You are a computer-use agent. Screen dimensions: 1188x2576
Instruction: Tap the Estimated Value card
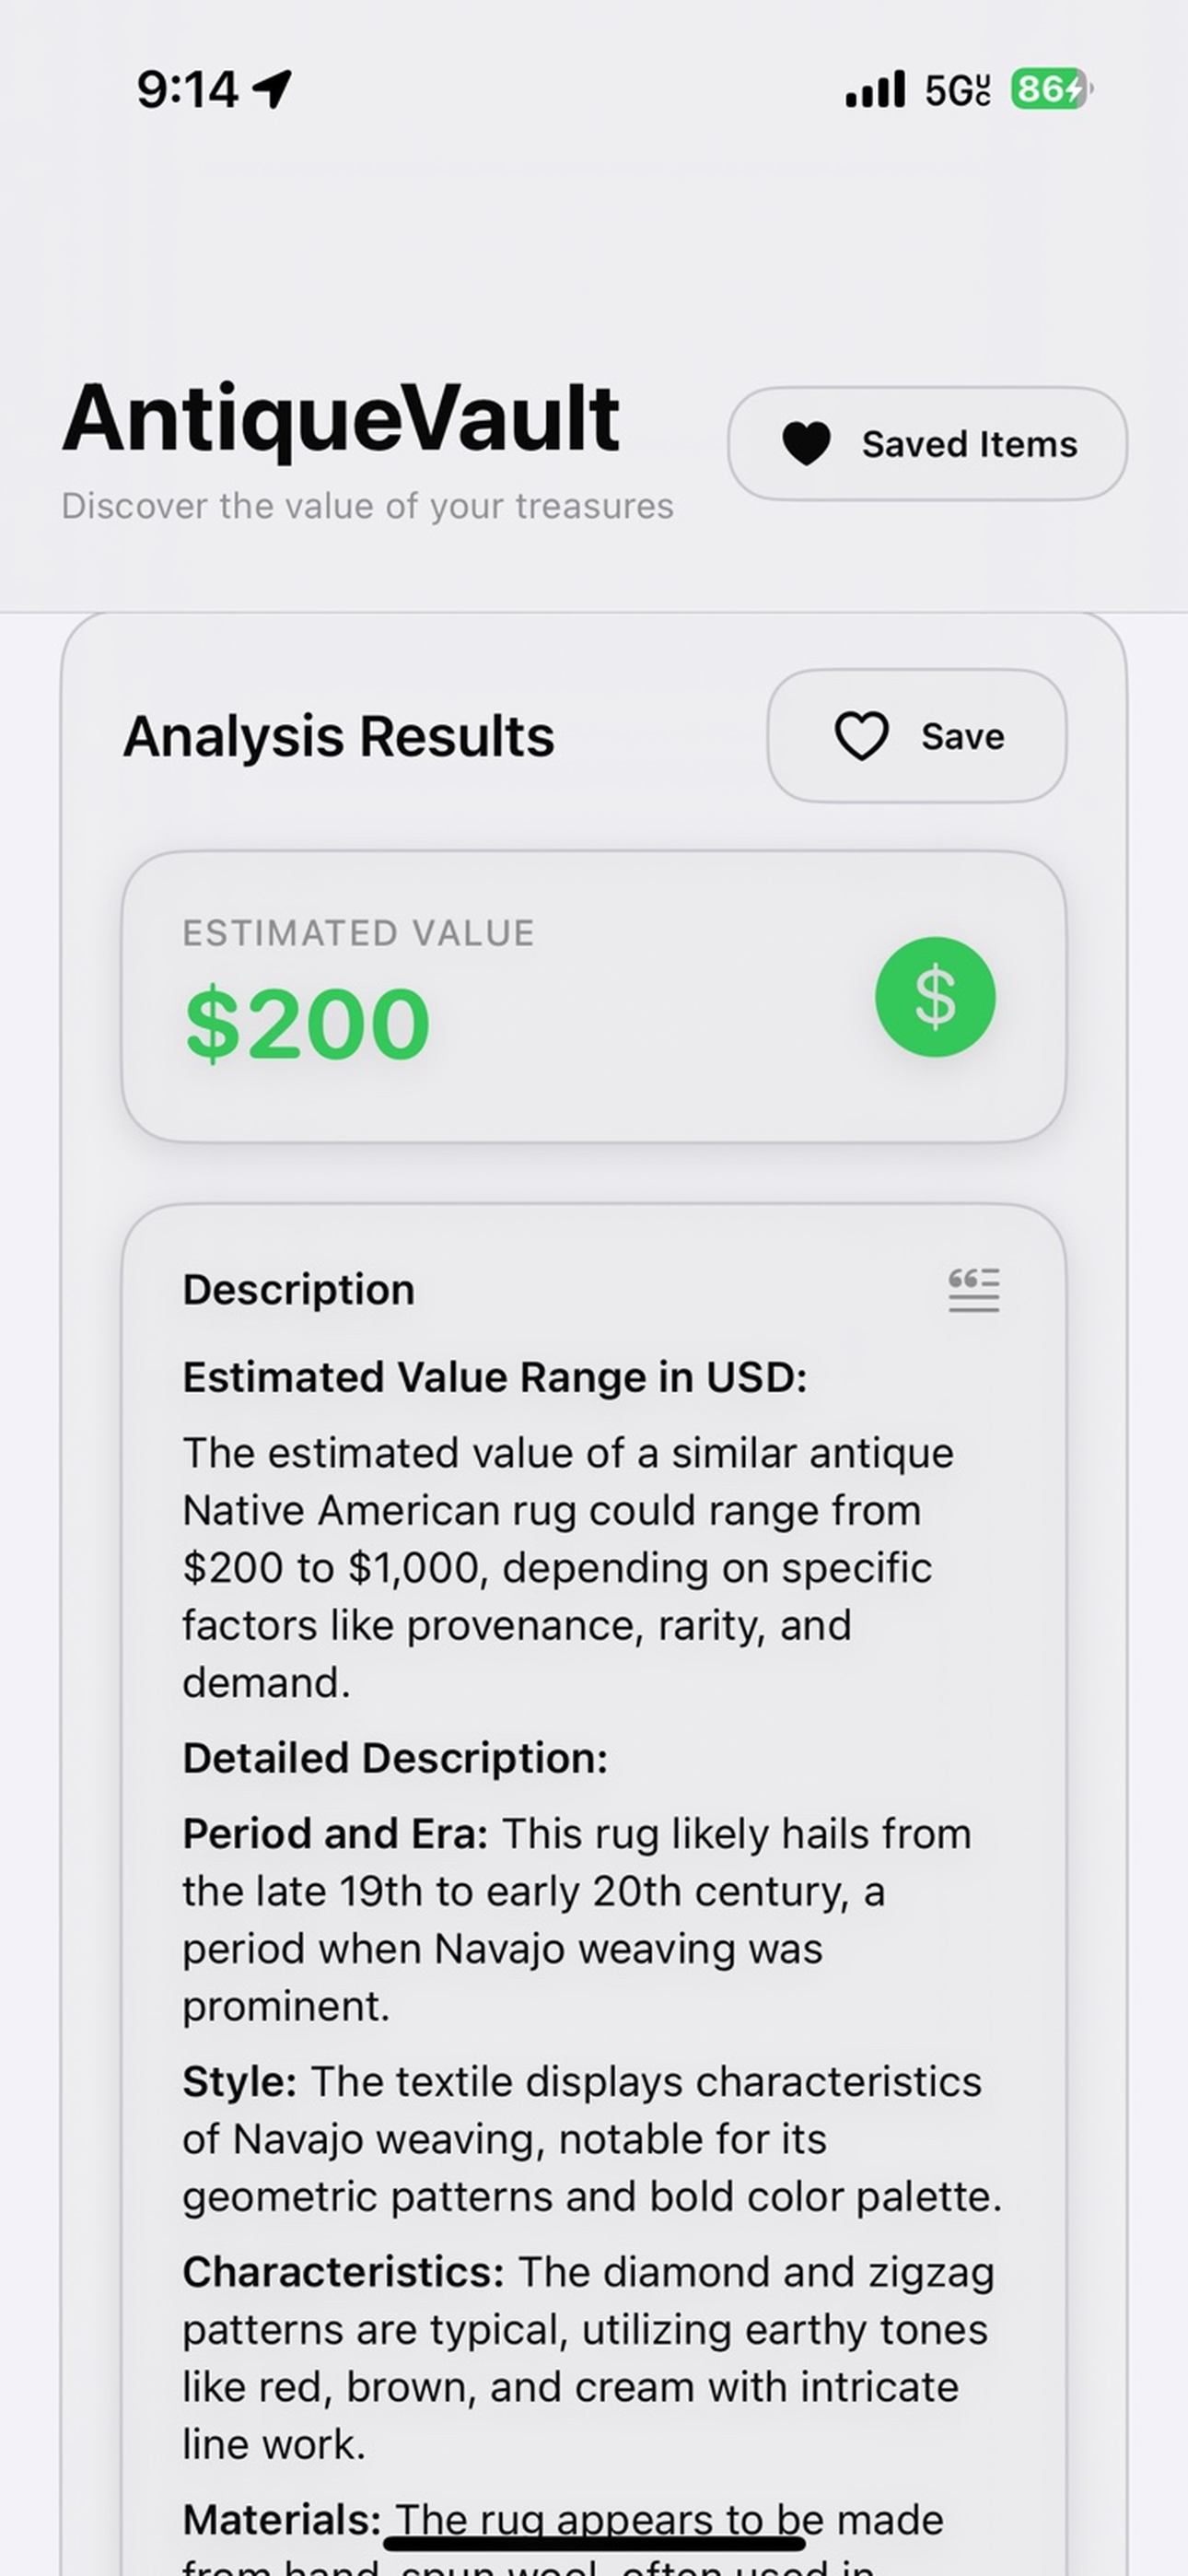coord(594,1000)
